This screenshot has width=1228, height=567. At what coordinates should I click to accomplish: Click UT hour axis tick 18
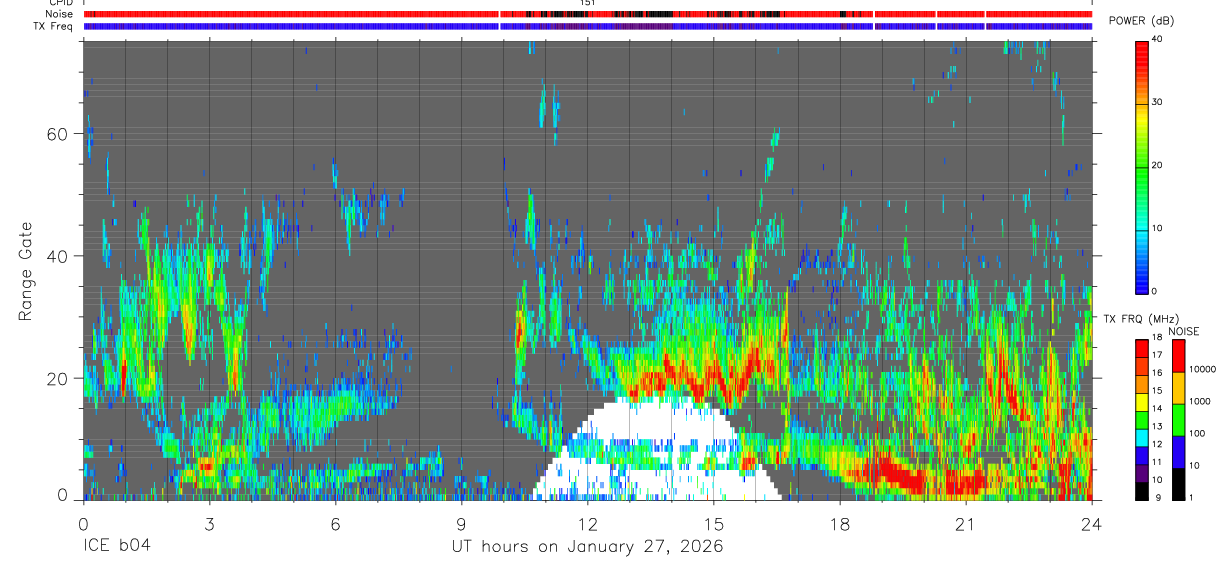[x=839, y=523]
